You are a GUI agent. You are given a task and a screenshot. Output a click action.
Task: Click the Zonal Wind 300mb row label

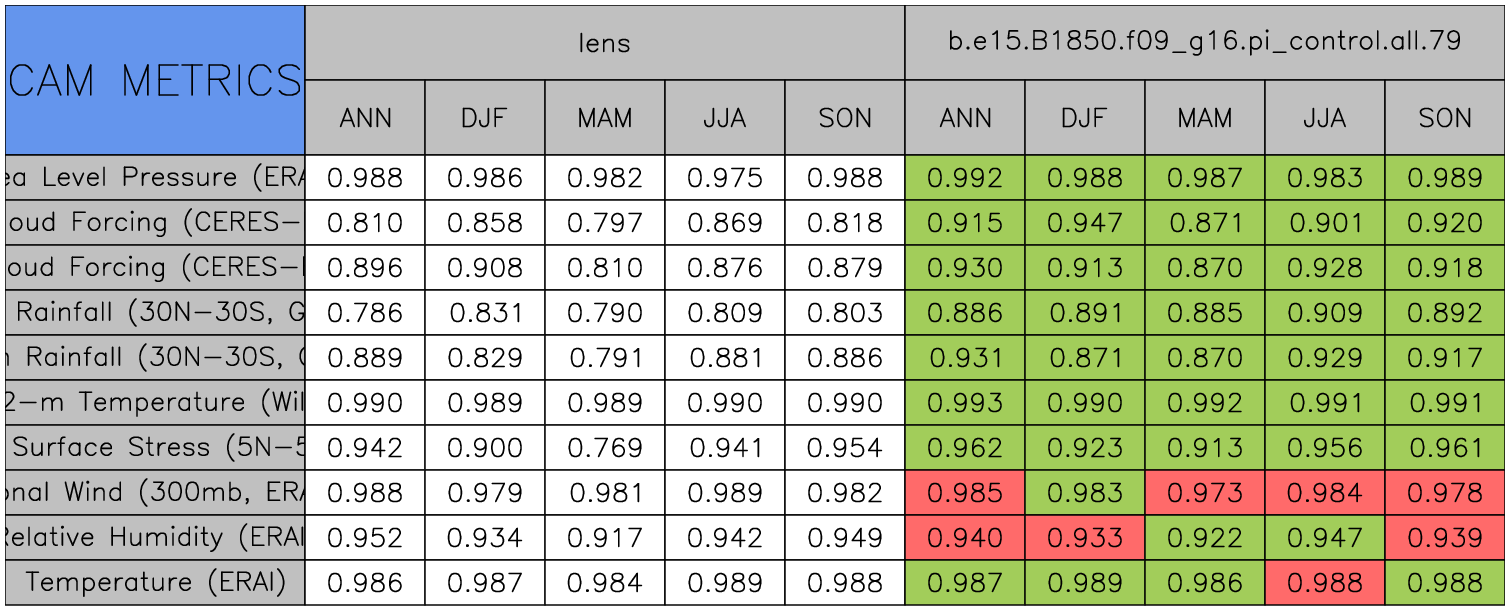point(155,493)
